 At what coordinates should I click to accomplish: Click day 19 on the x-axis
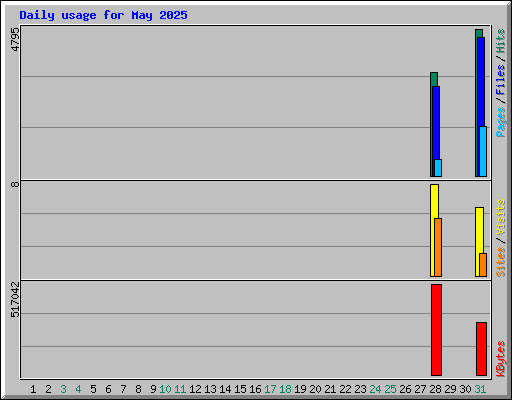click(300, 389)
